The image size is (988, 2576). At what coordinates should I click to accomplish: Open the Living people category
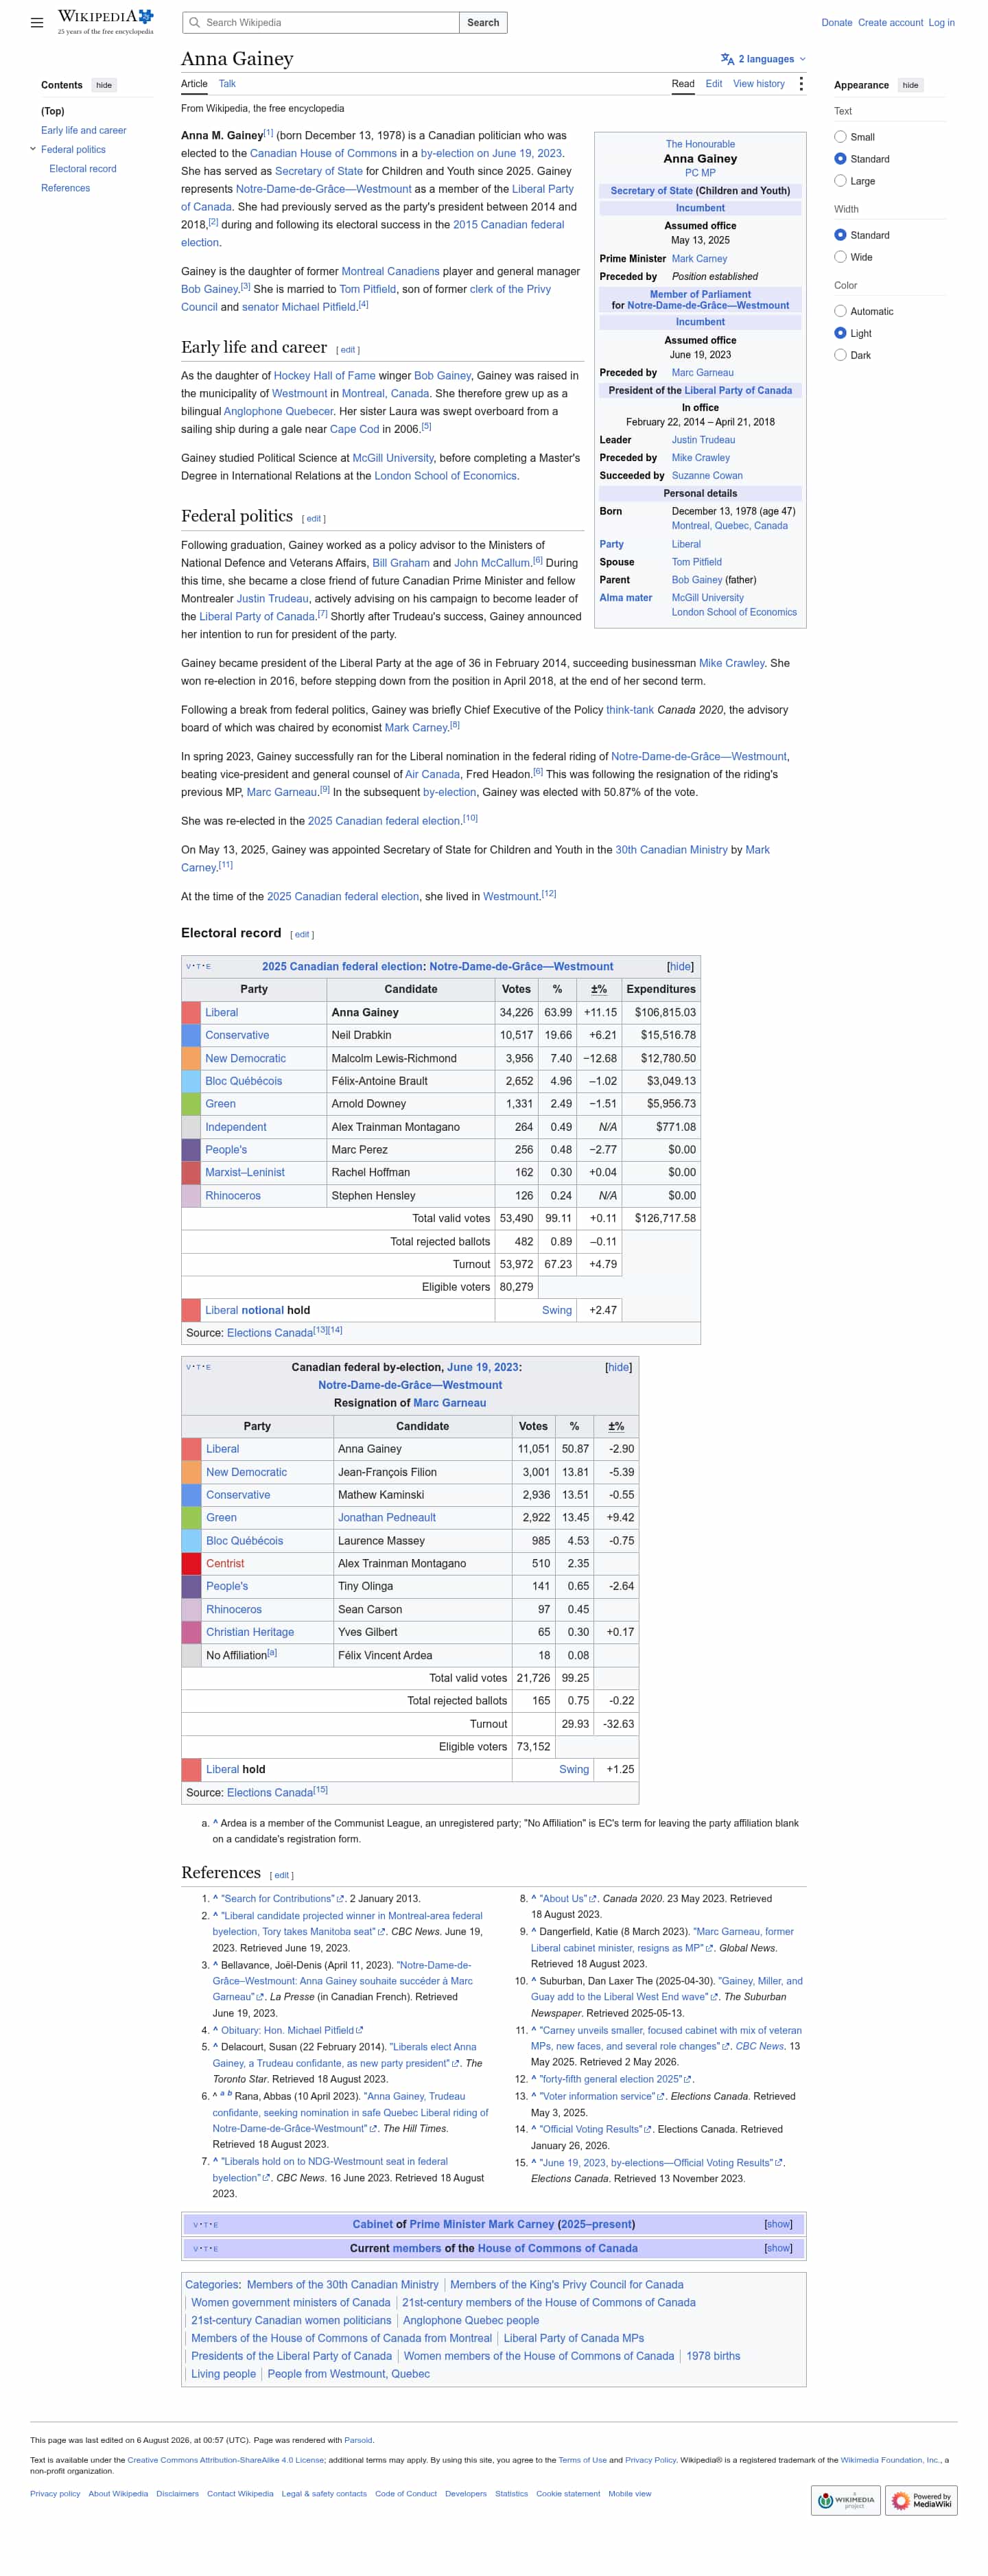tap(223, 2374)
